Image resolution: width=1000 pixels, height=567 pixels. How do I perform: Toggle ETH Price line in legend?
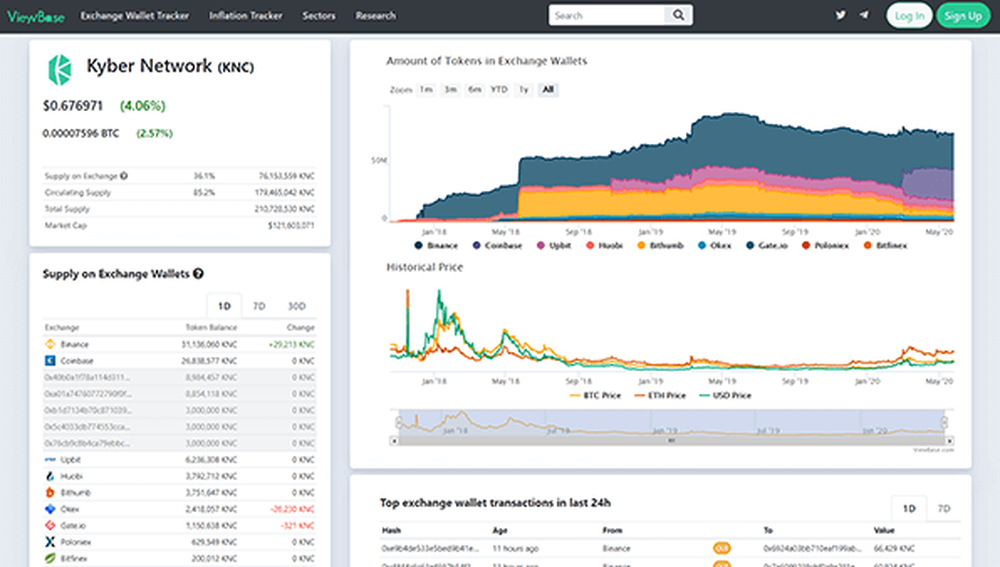(x=660, y=395)
